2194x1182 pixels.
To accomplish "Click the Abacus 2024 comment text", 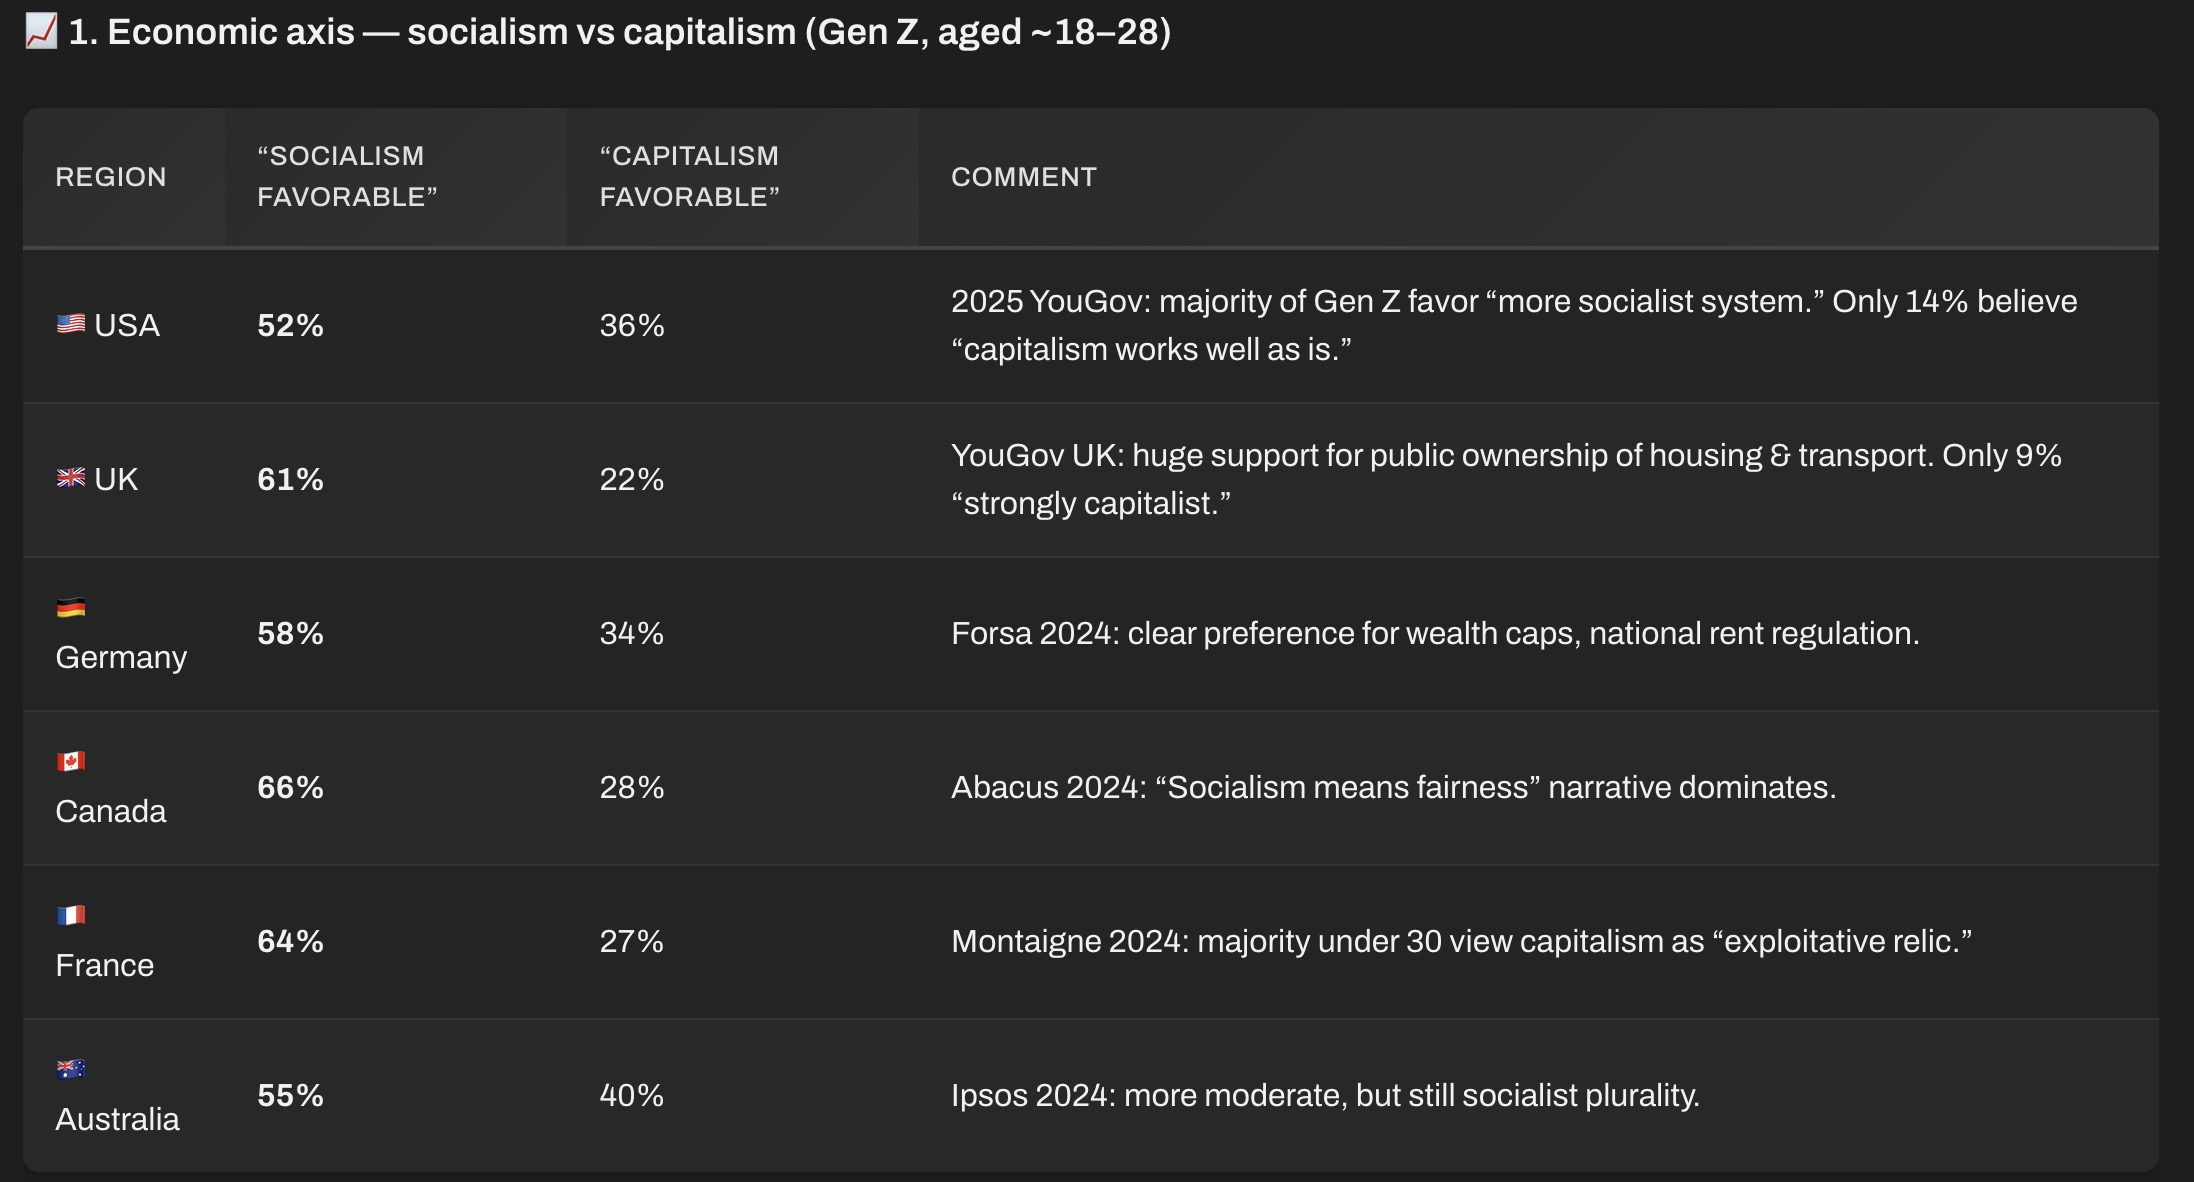I will pyautogui.click(x=1393, y=787).
